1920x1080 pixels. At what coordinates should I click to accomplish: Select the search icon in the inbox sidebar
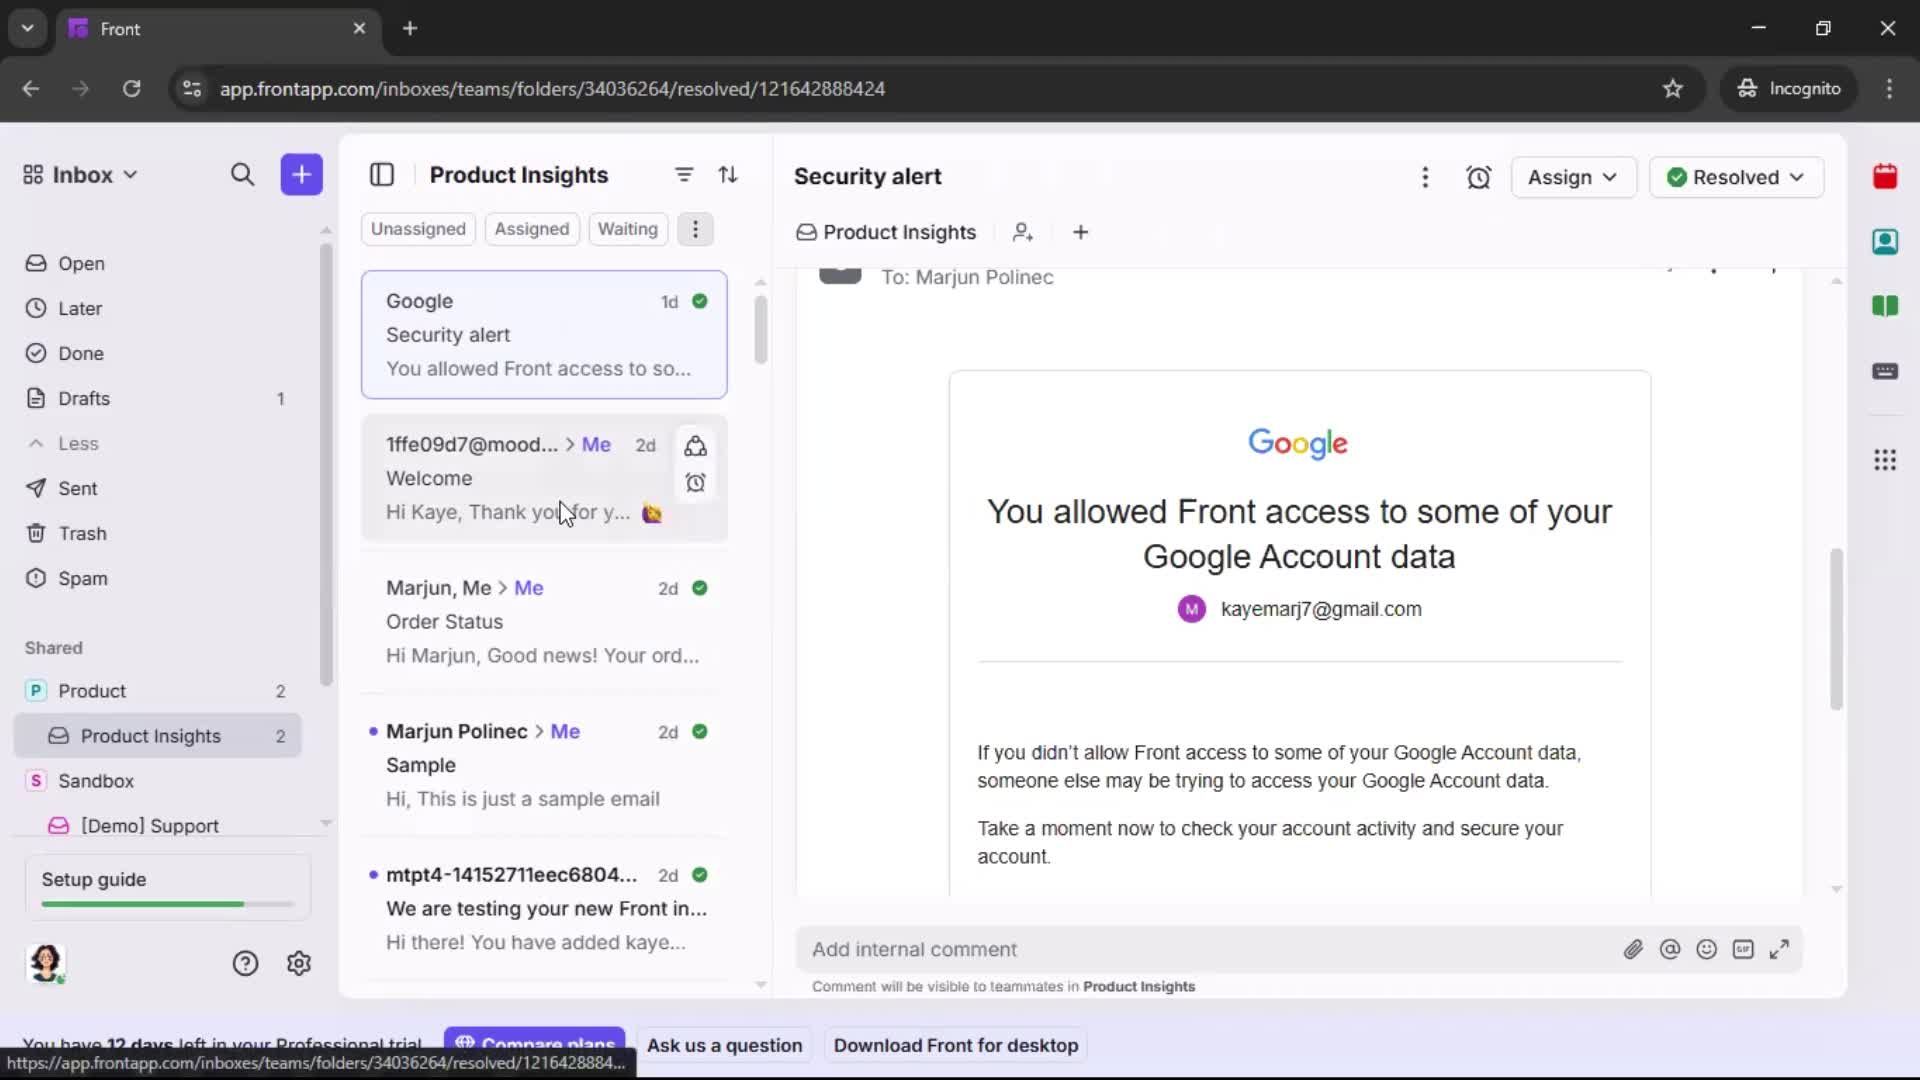click(242, 174)
